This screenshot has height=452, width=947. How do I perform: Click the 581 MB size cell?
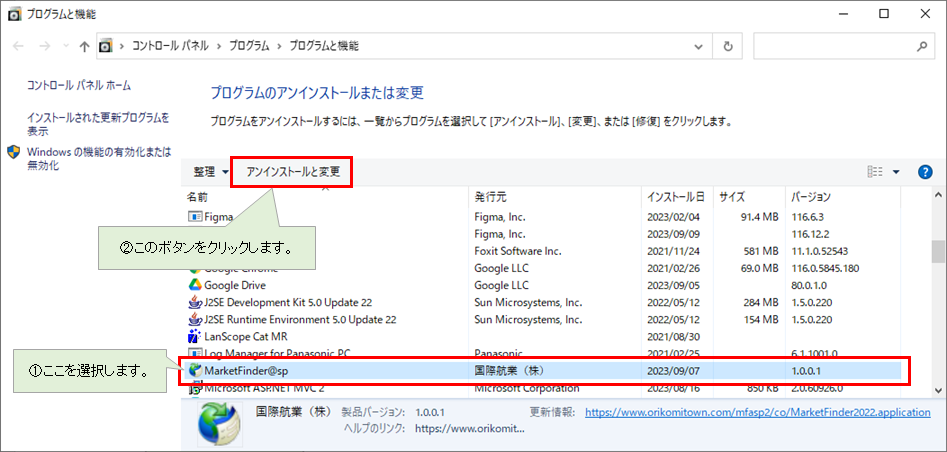coord(763,250)
